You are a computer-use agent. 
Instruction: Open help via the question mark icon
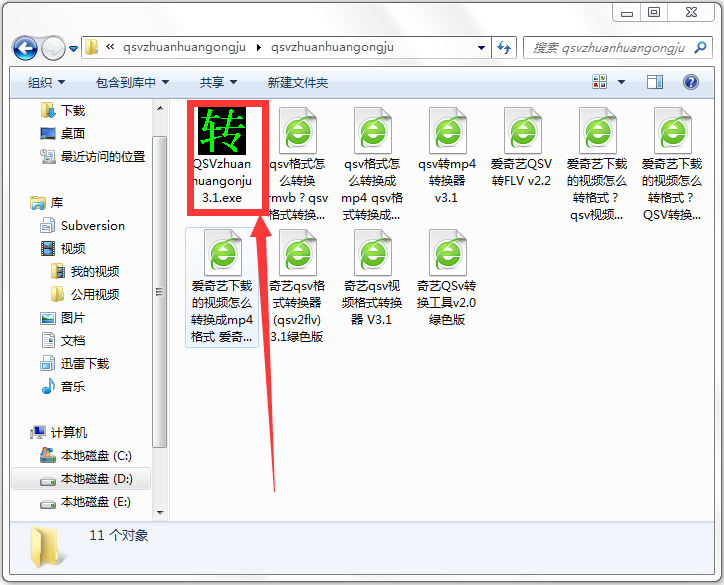tap(691, 82)
